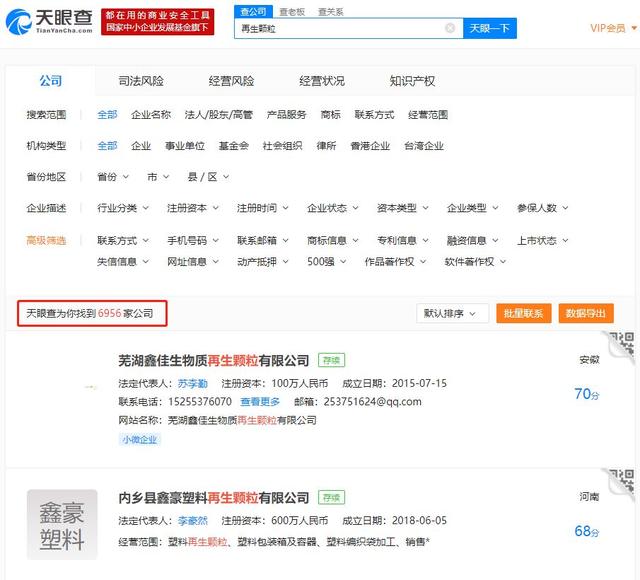
Task: Expand the 联系邮箱 advanced filter
Action: click(263, 240)
